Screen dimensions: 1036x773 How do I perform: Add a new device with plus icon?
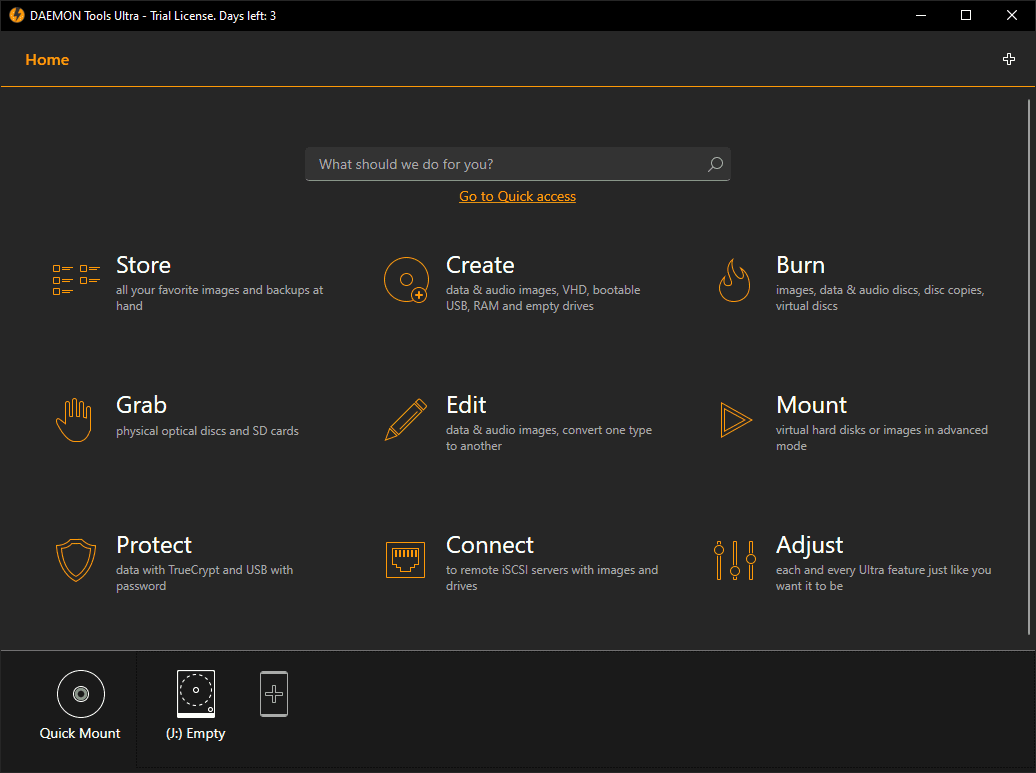pos(274,694)
